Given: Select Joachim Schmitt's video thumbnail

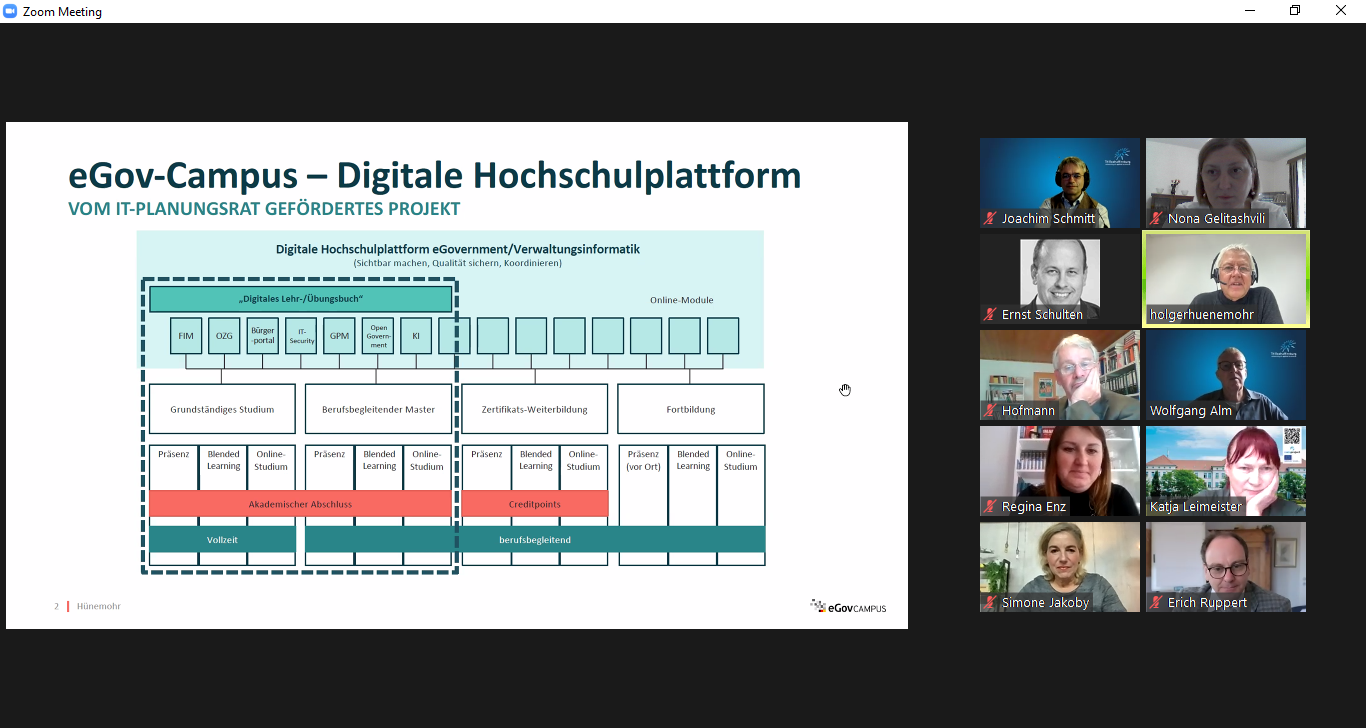Looking at the screenshot, I should point(1060,183).
